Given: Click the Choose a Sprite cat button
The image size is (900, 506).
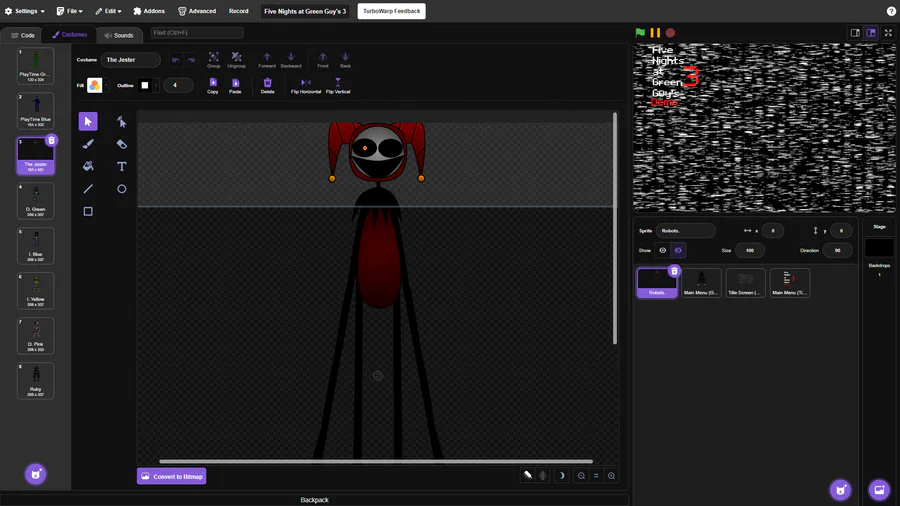Looking at the screenshot, I should pos(840,489).
